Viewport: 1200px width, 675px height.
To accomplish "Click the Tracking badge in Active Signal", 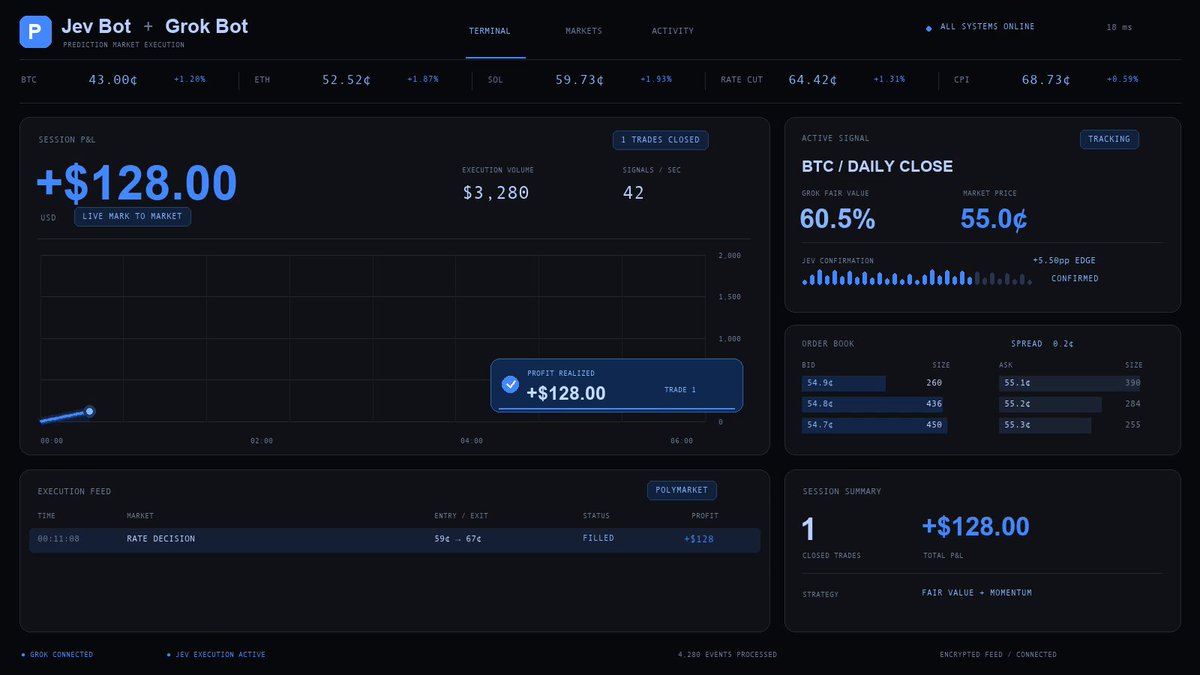I will 1109,140.
